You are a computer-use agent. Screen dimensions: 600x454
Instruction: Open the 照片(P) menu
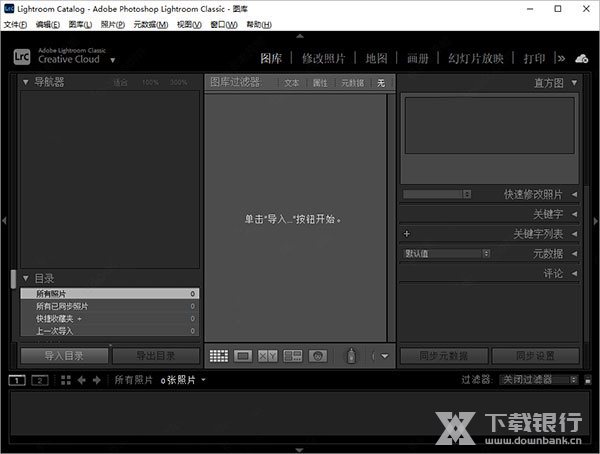113,24
